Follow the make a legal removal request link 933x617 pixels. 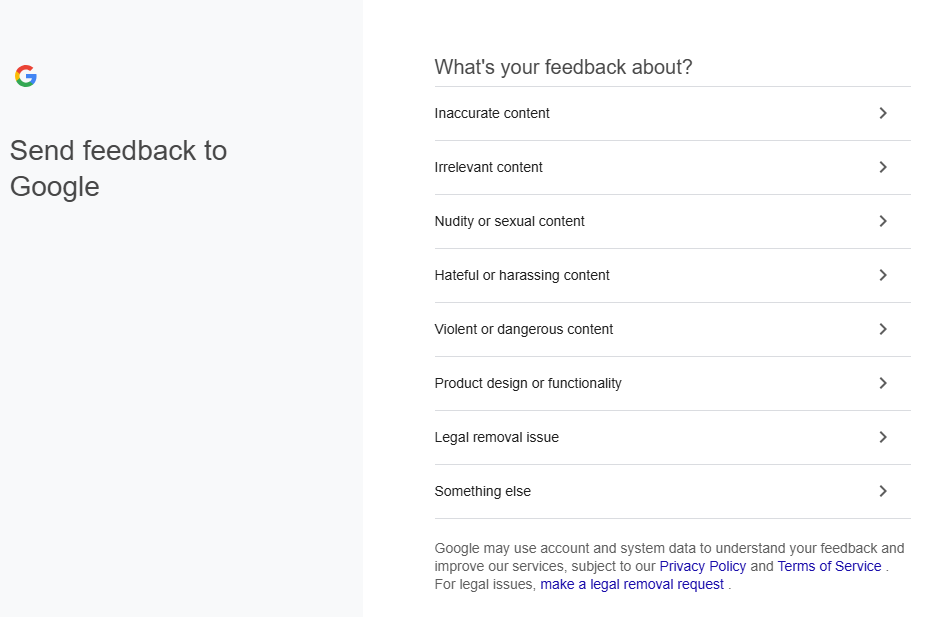[632, 584]
